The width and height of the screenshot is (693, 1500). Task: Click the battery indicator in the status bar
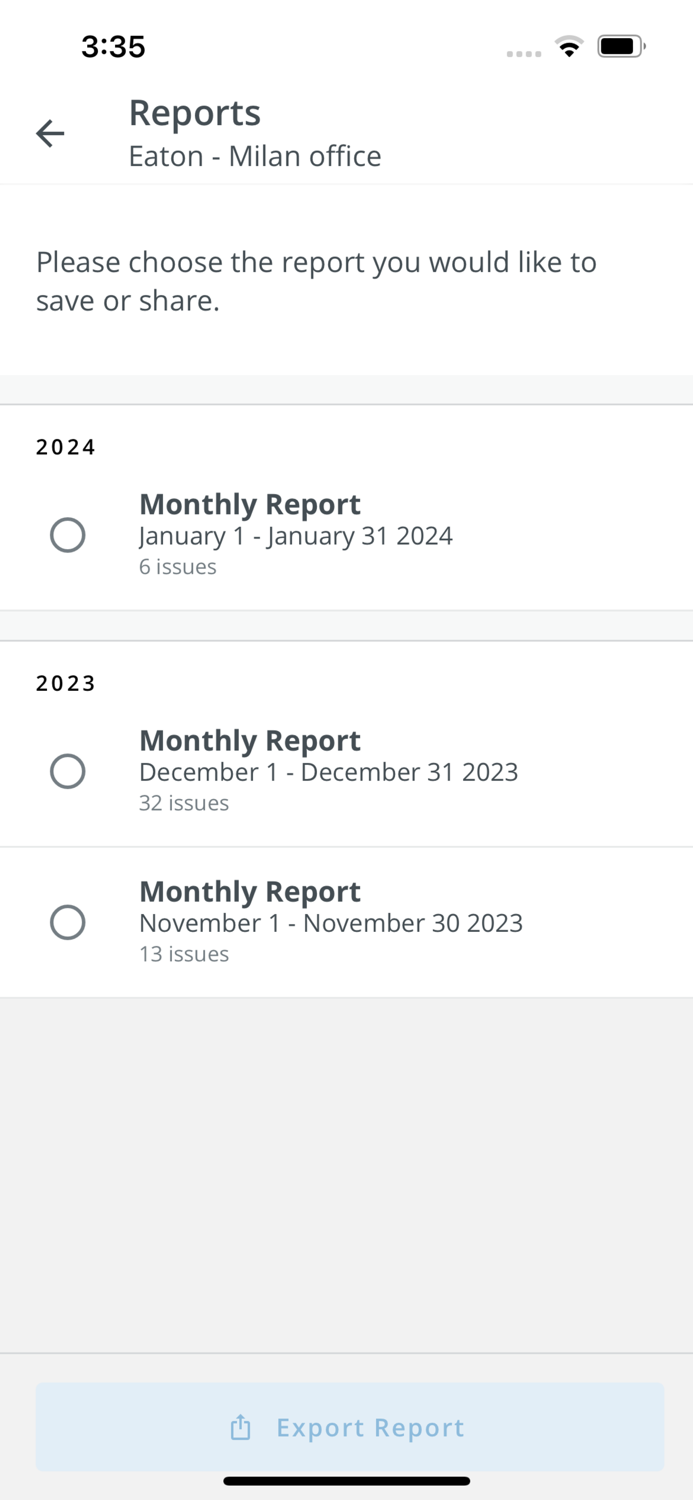619,45
